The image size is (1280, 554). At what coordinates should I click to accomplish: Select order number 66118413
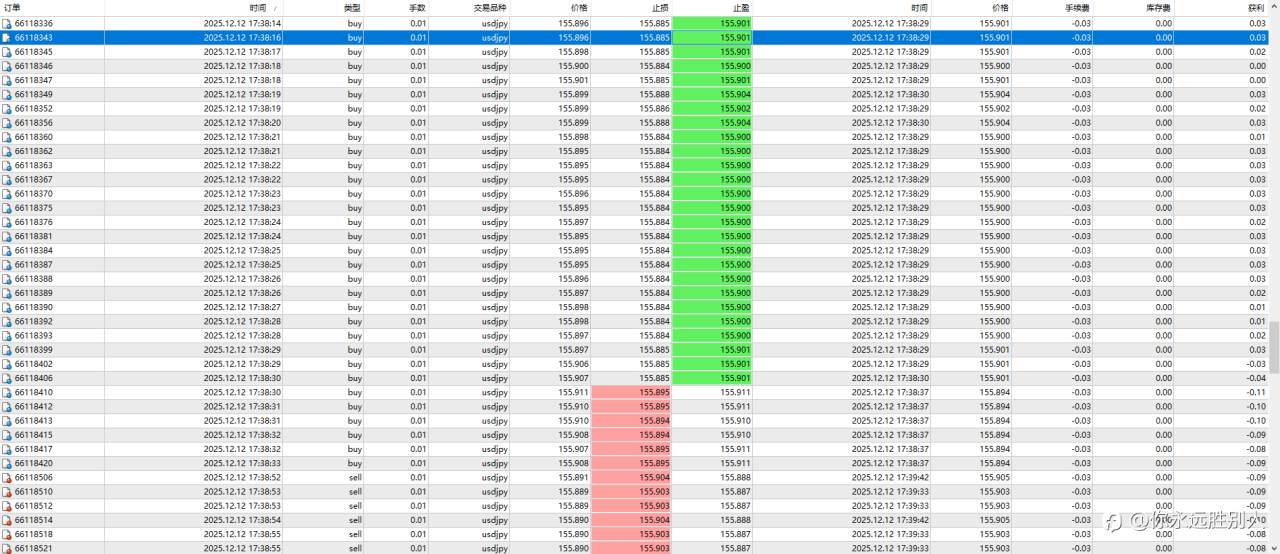(34, 421)
